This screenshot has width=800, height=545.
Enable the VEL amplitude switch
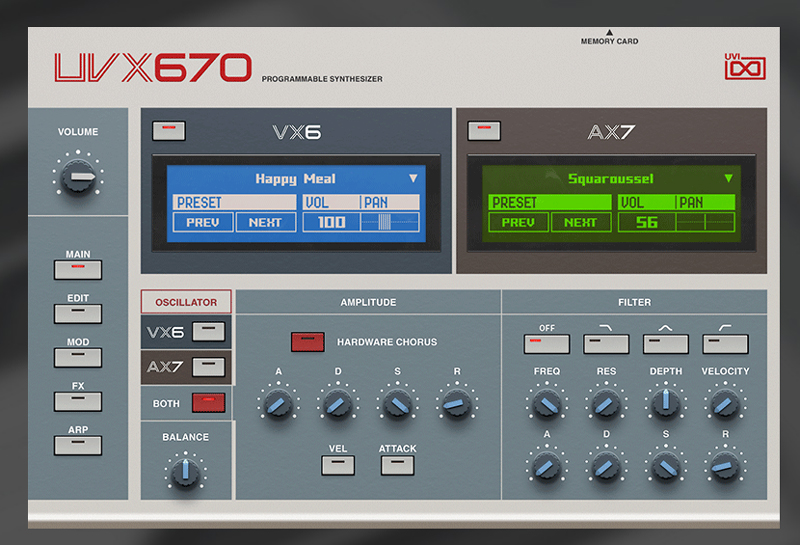tap(338, 465)
